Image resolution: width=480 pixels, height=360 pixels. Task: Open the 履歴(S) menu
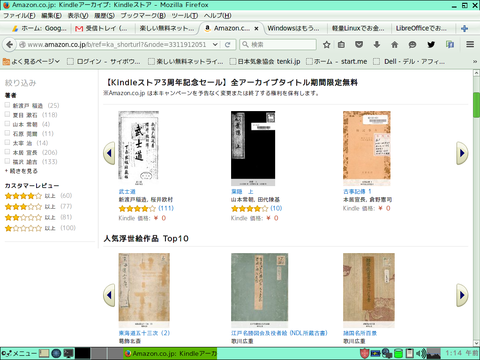click(104, 16)
